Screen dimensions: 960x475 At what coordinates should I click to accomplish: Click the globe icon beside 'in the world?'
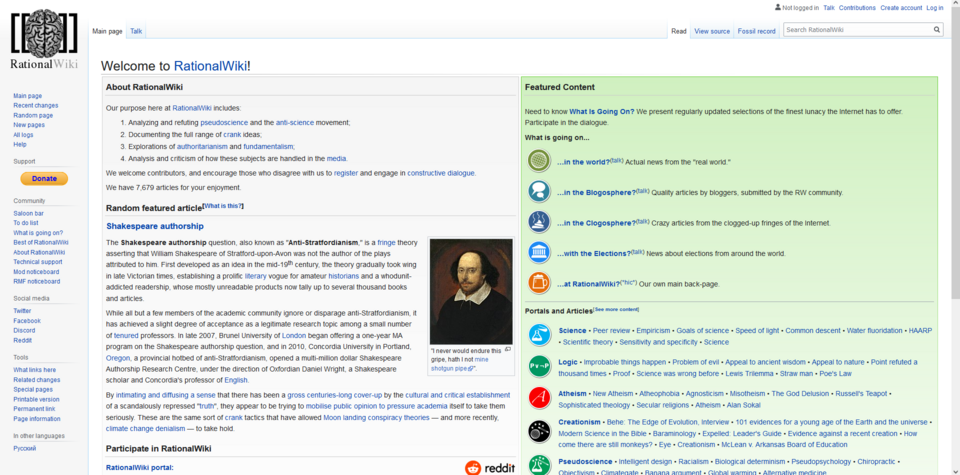click(539, 161)
